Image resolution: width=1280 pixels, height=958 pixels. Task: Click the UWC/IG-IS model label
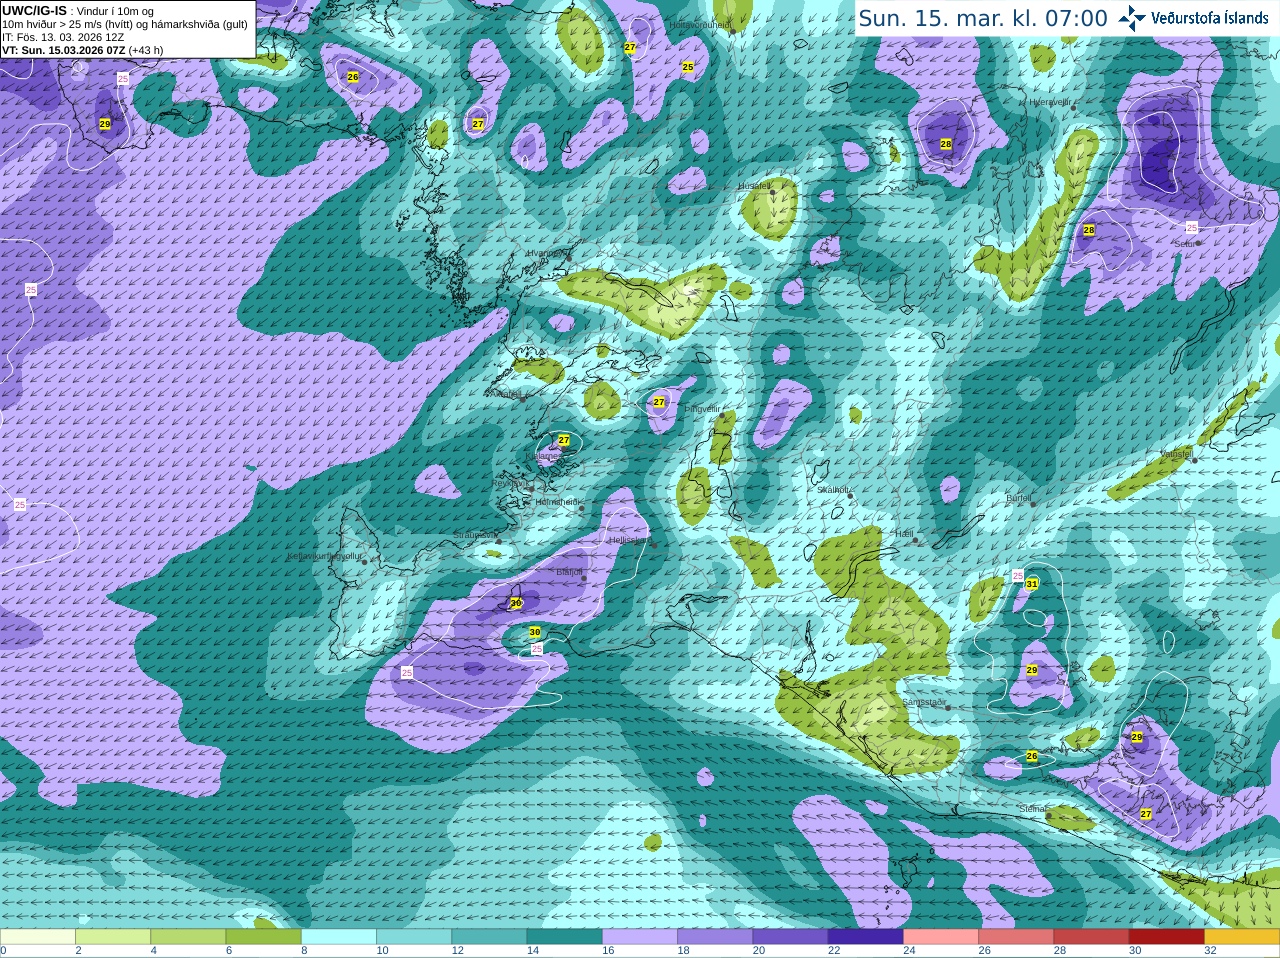34,10
